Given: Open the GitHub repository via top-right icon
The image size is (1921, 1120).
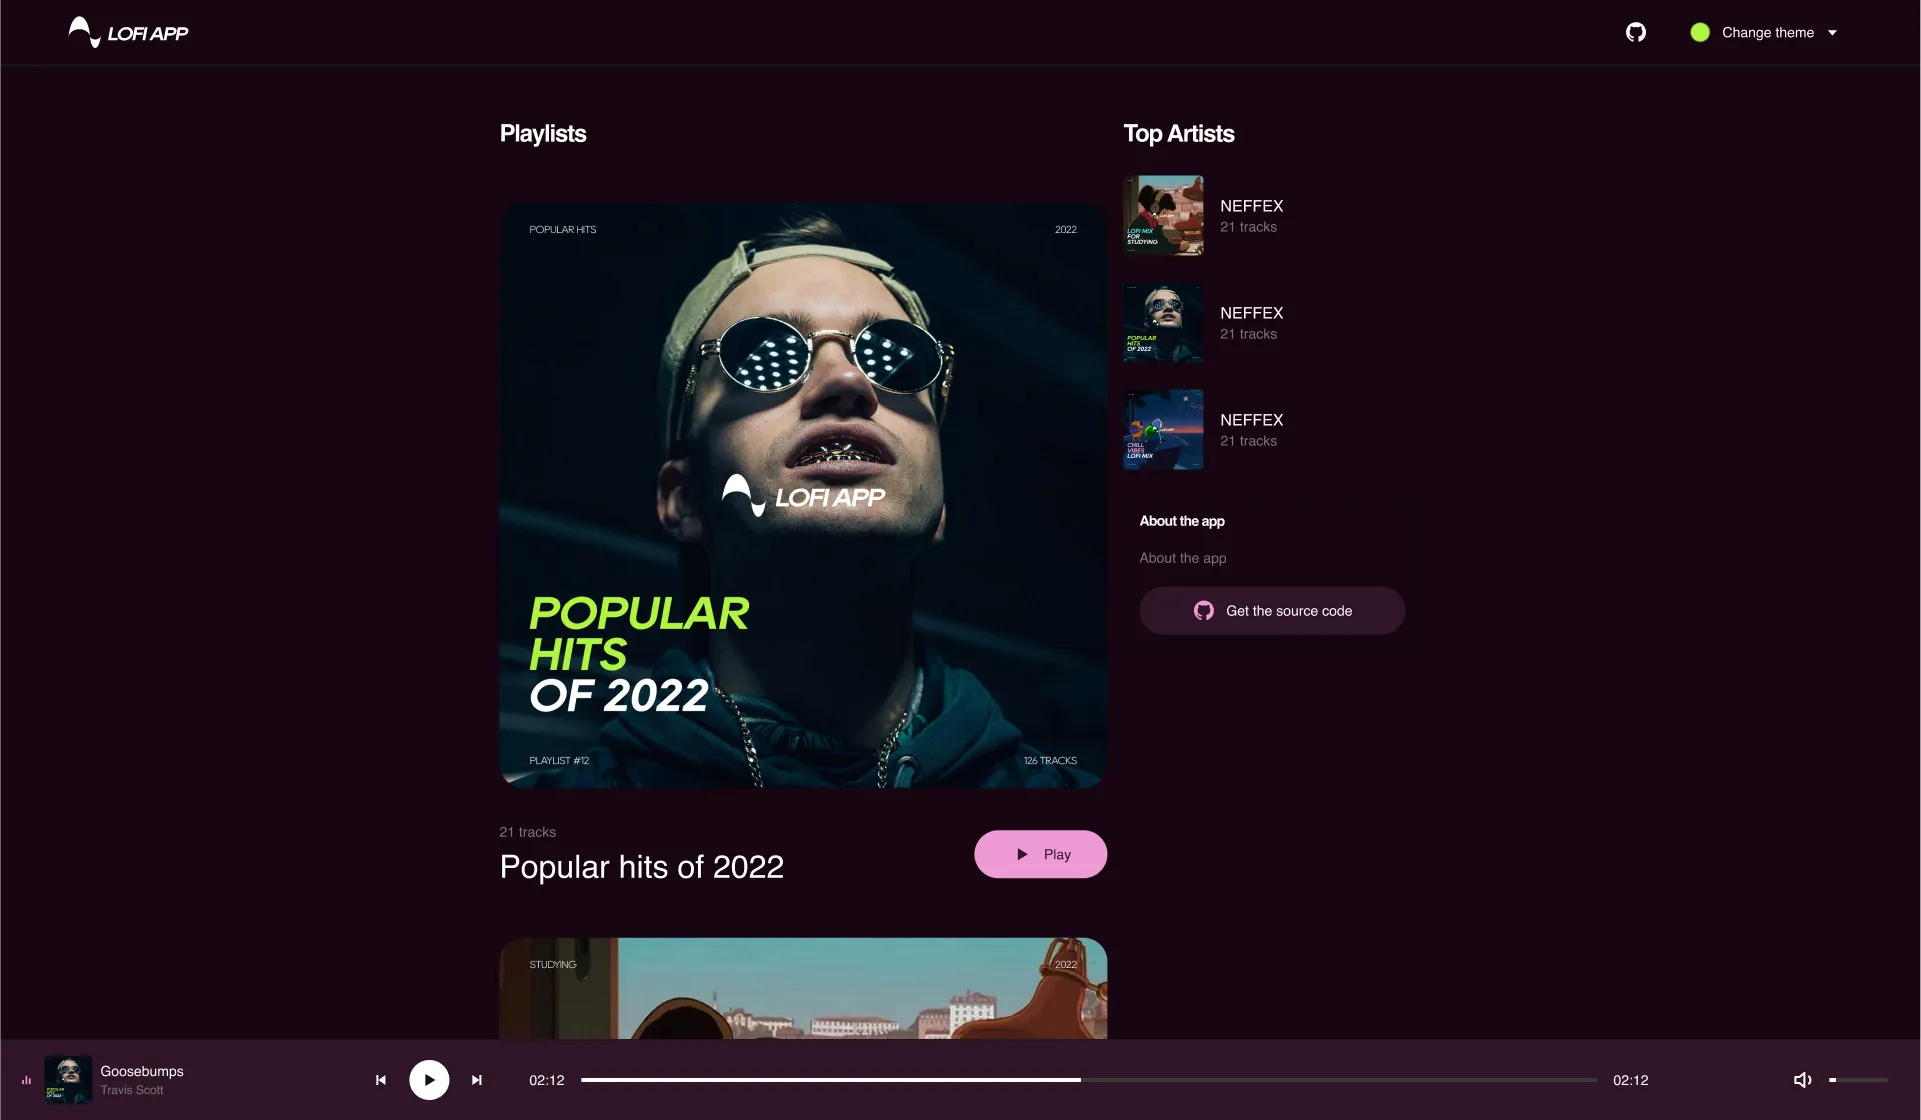Looking at the screenshot, I should [1637, 32].
